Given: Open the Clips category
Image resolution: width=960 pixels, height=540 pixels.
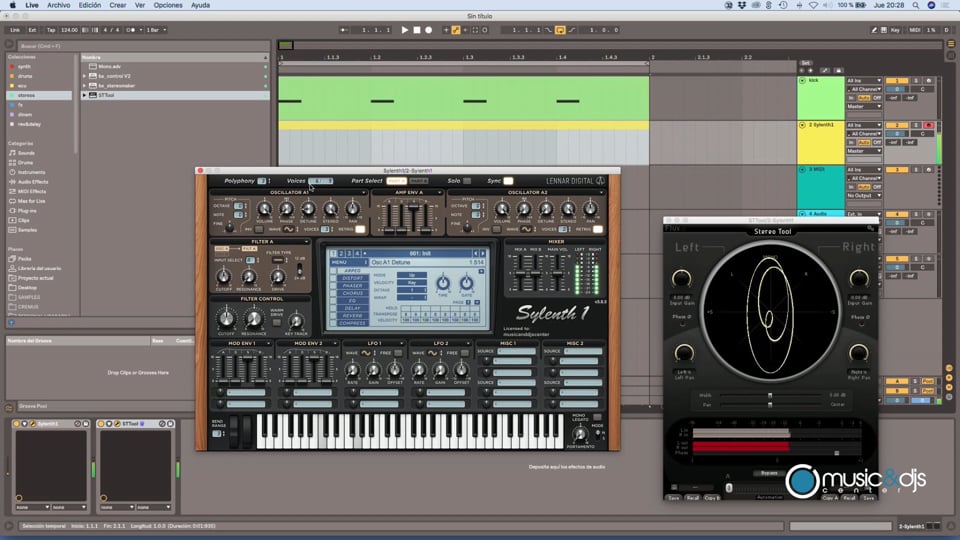Looking at the screenshot, I should (23, 220).
